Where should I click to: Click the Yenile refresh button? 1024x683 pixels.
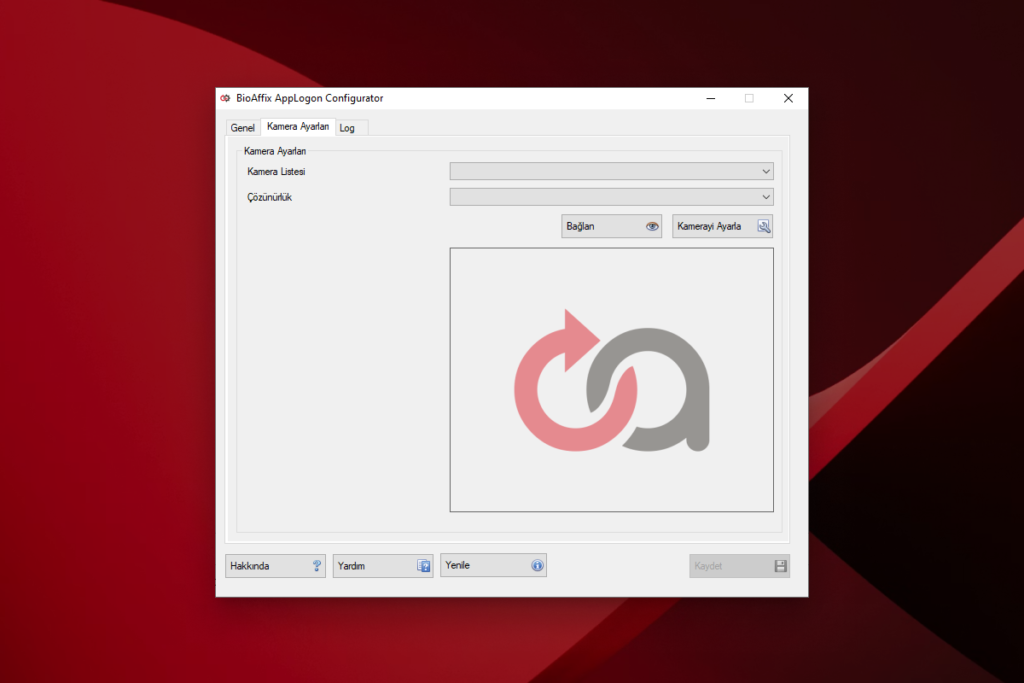493,565
